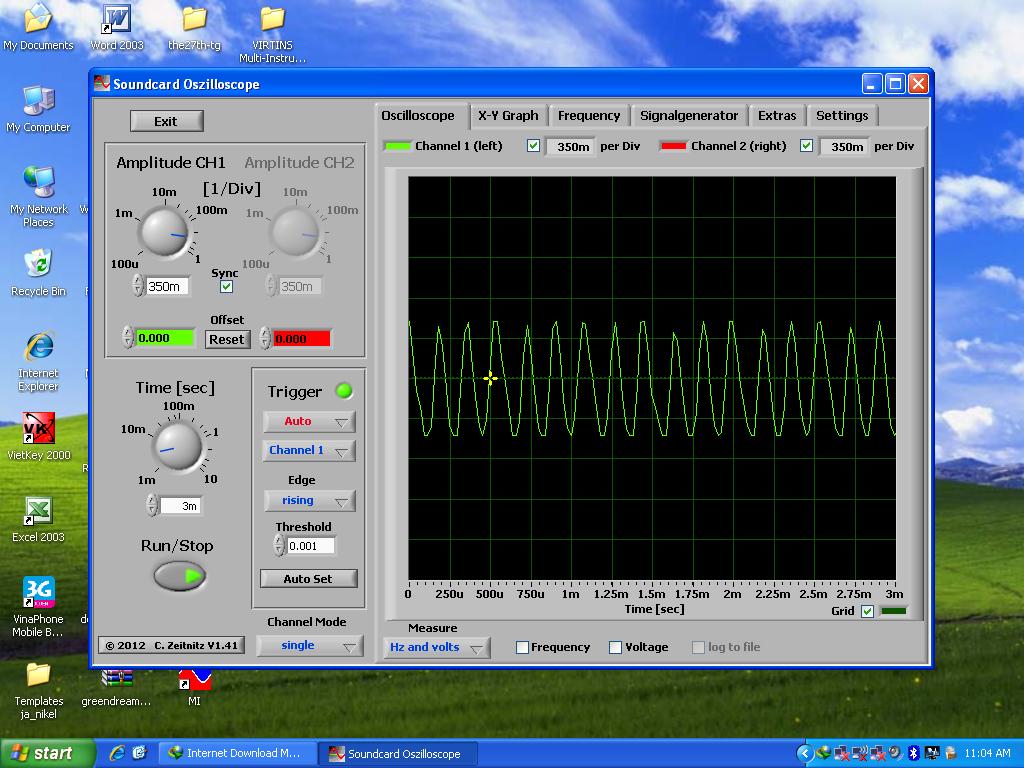
Task: Click the green Channel 1 color swatch
Action: point(398,146)
